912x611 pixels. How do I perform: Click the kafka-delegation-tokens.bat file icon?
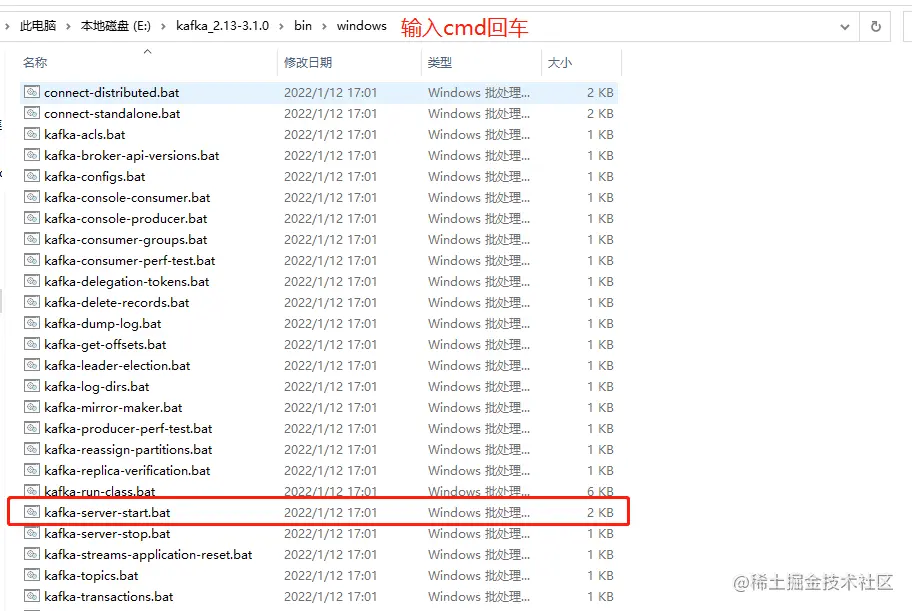[x=32, y=280]
